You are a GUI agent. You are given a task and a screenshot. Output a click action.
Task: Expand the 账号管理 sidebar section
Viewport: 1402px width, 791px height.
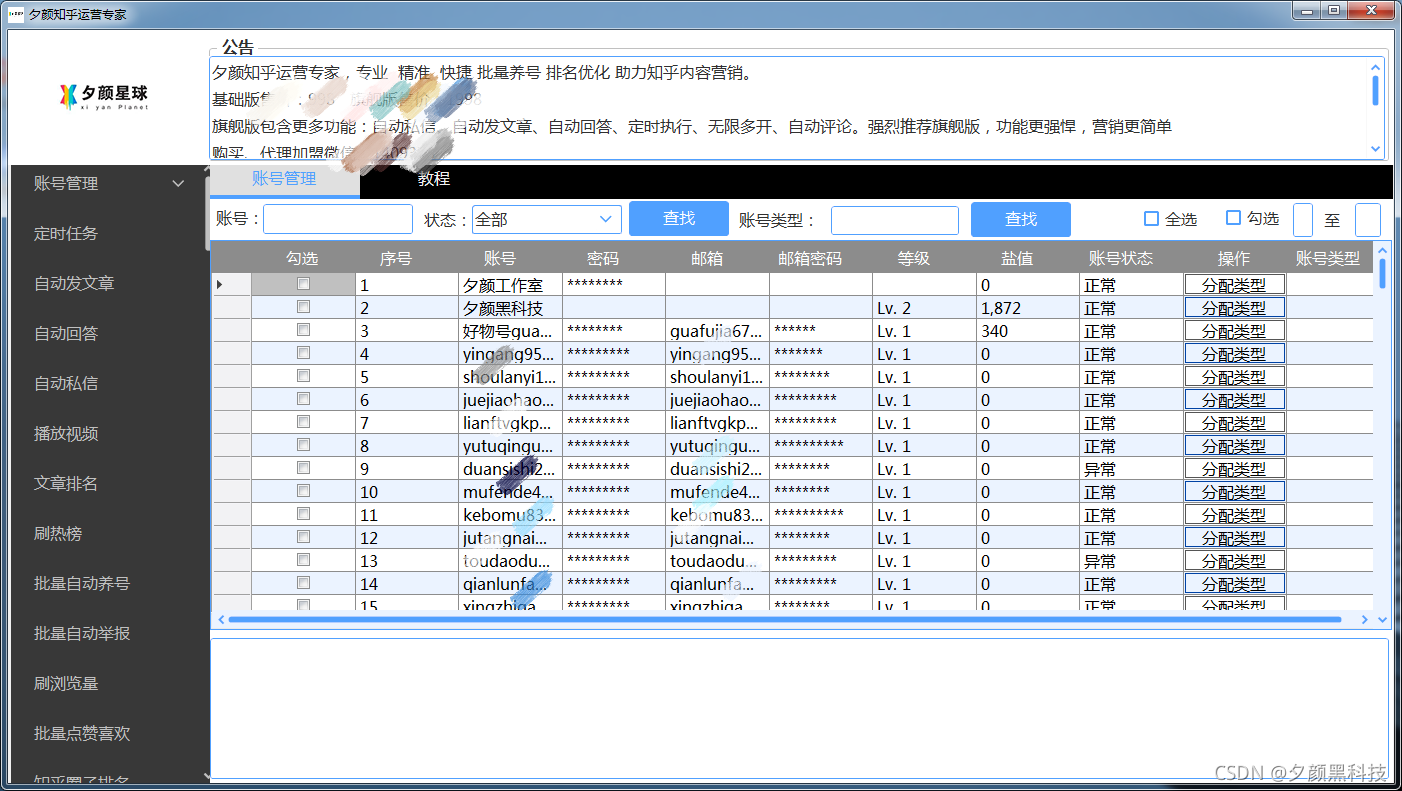(x=179, y=183)
